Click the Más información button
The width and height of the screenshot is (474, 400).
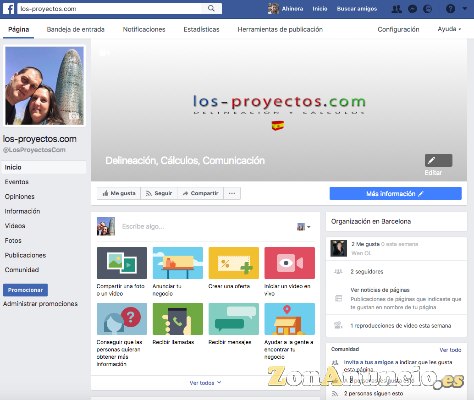[x=396, y=194]
